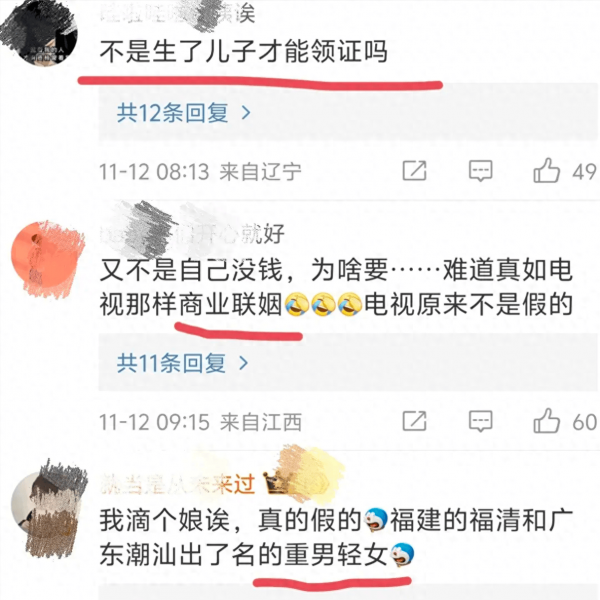Share the 11-12 08:13 Liaoning comment

coord(414,171)
